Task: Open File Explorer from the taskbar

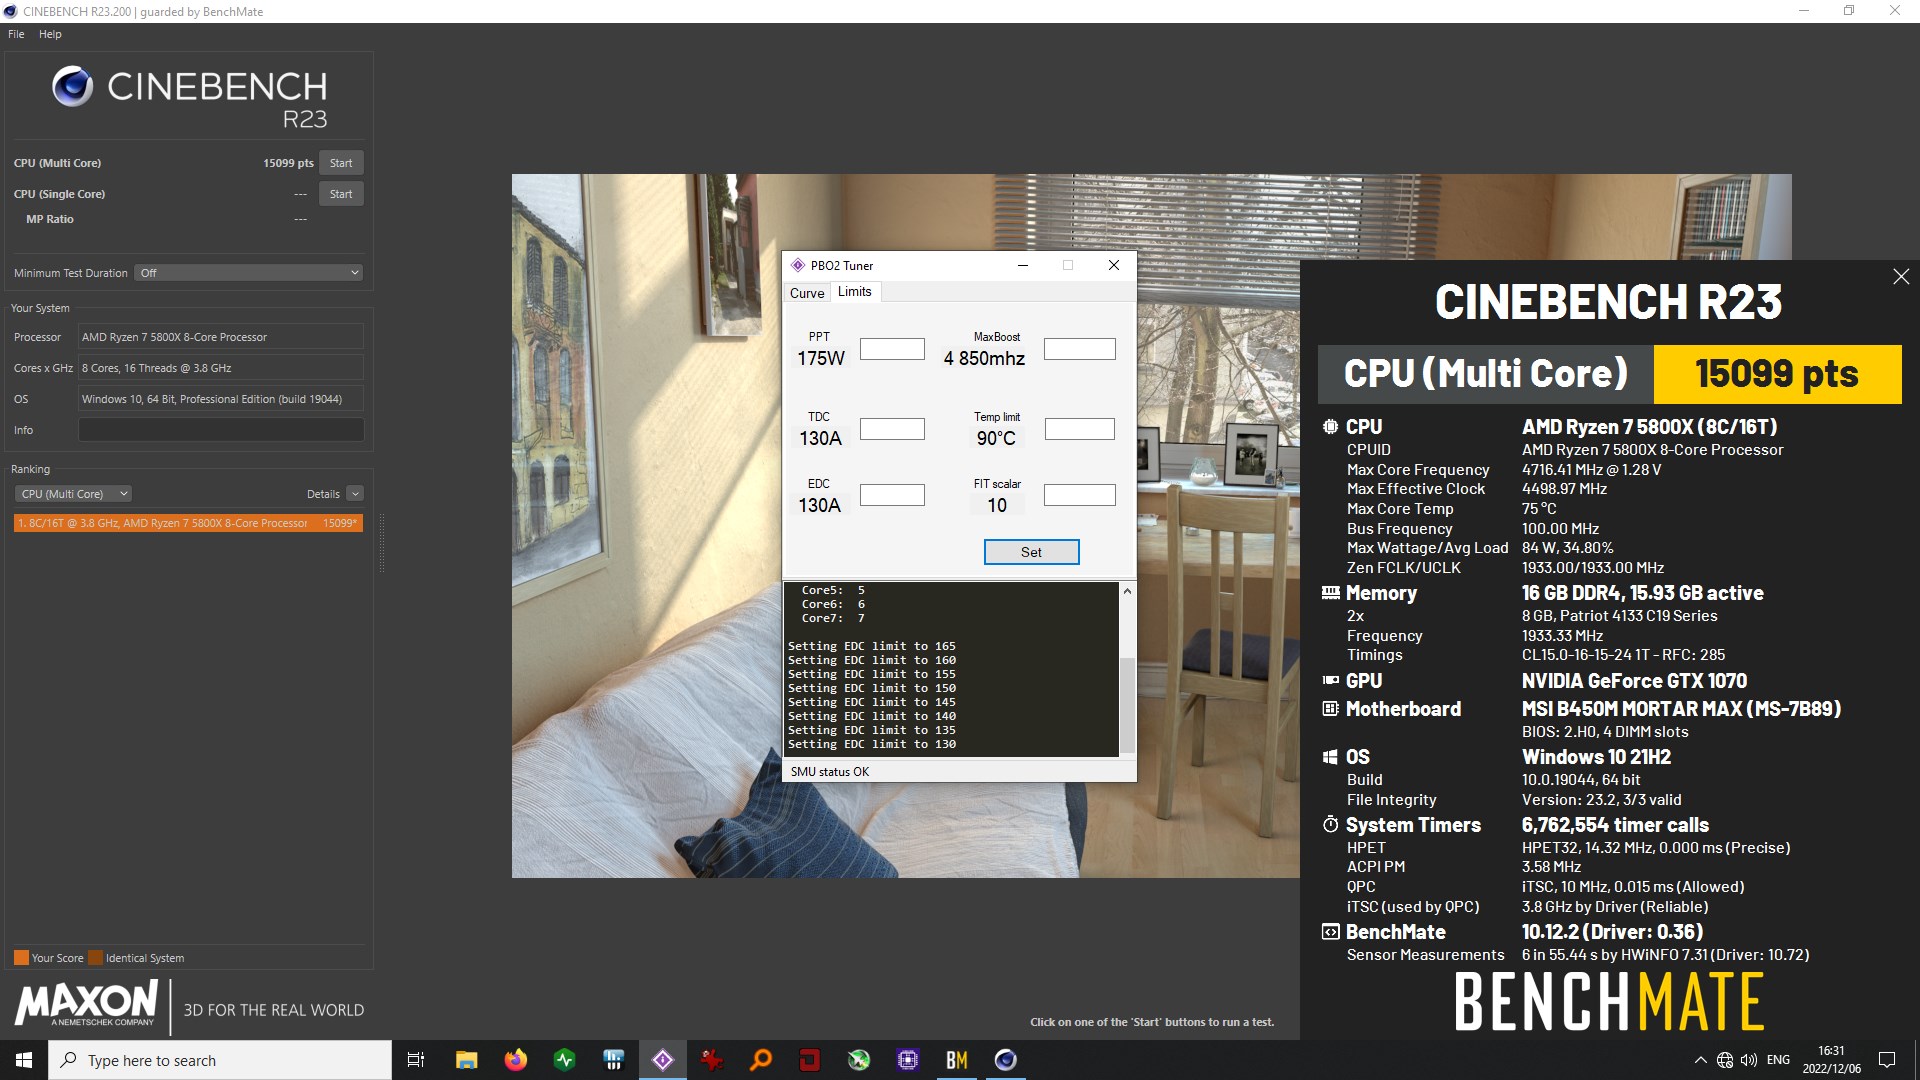Action: tap(466, 1060)
